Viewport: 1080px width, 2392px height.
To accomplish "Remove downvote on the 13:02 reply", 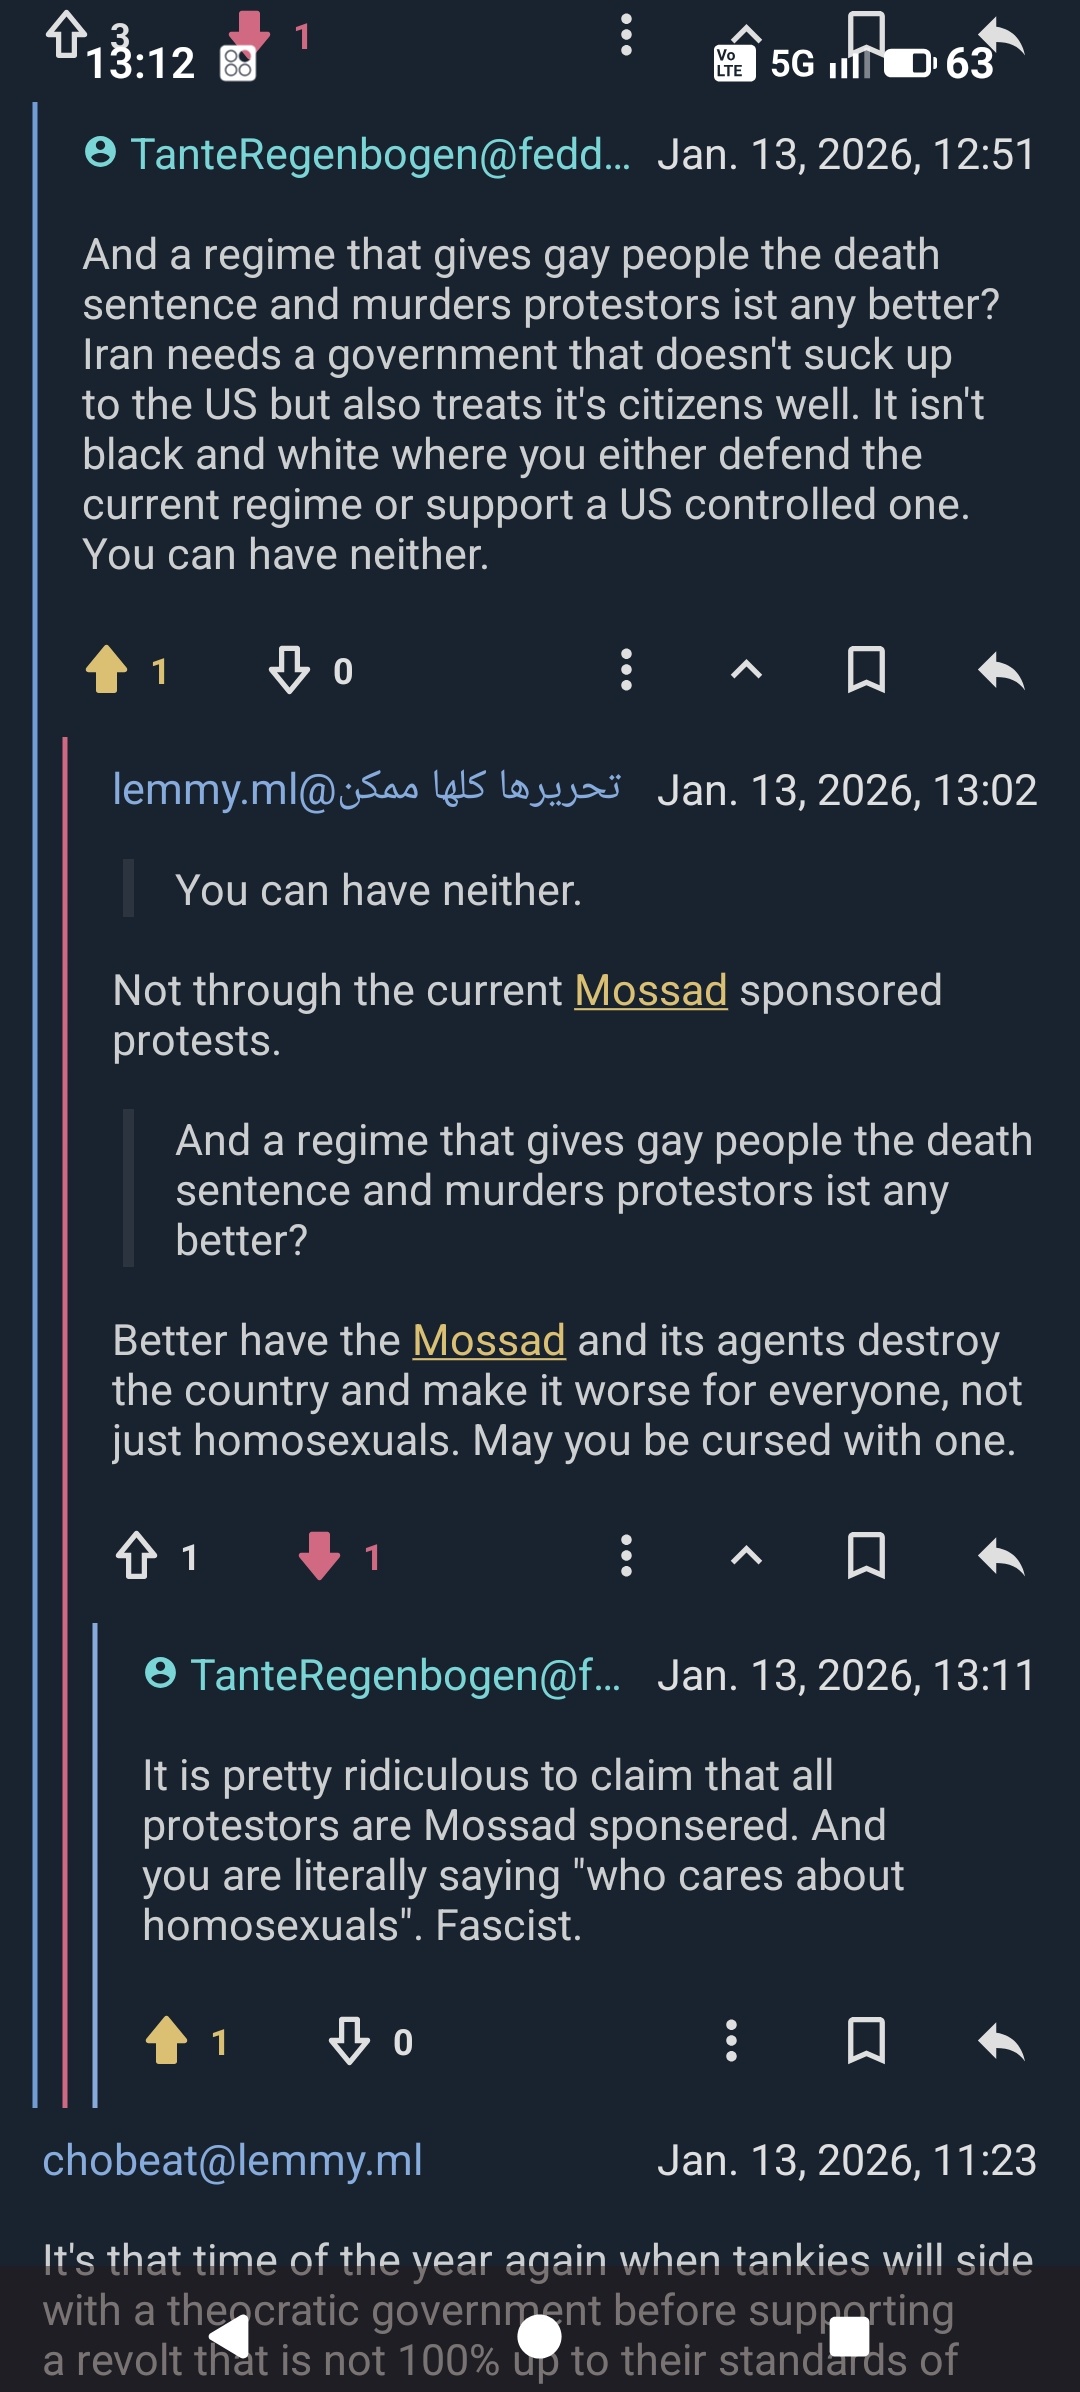I will [x=320, y=1556].
